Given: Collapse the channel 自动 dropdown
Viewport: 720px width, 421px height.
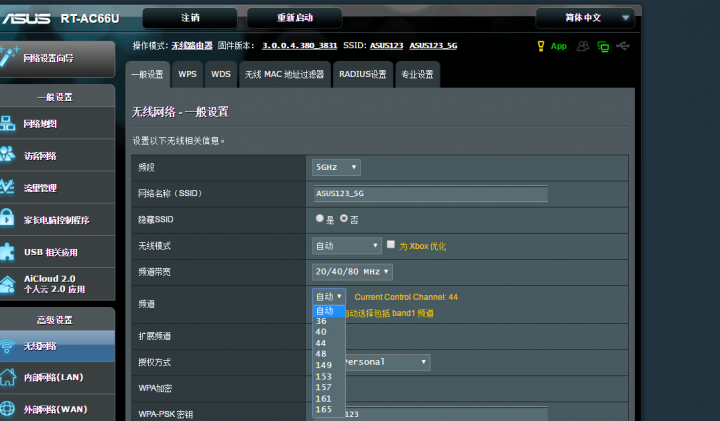Looking at the screenshot, I should click(x=329, y=297).
